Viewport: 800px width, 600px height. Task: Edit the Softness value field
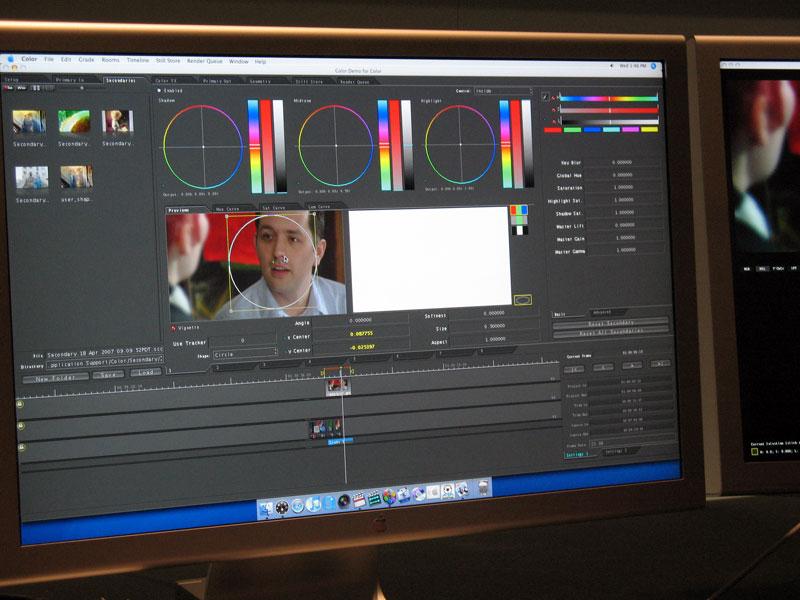tap(494, 313)
